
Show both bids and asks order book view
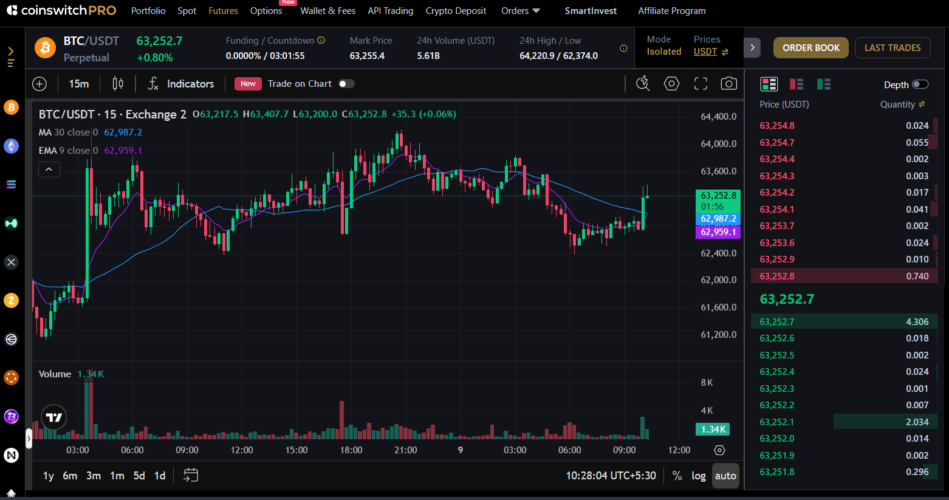pos(769,84)
